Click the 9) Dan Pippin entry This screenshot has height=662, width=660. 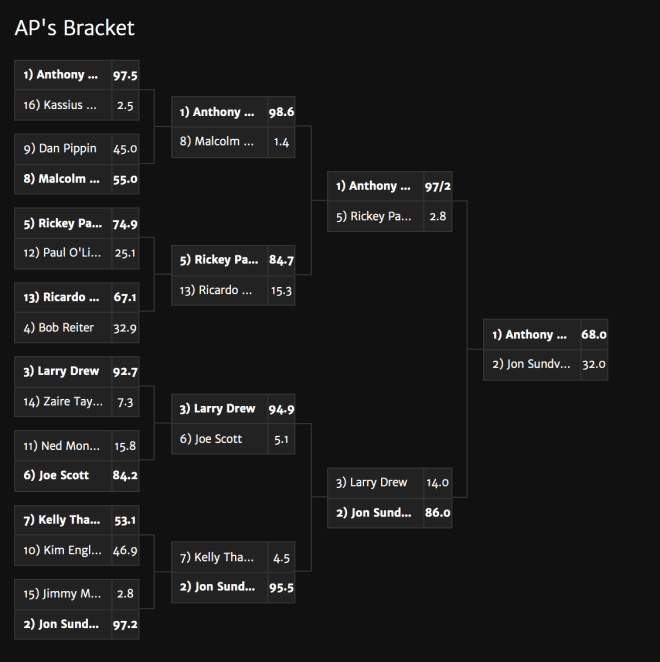[77, 149]
